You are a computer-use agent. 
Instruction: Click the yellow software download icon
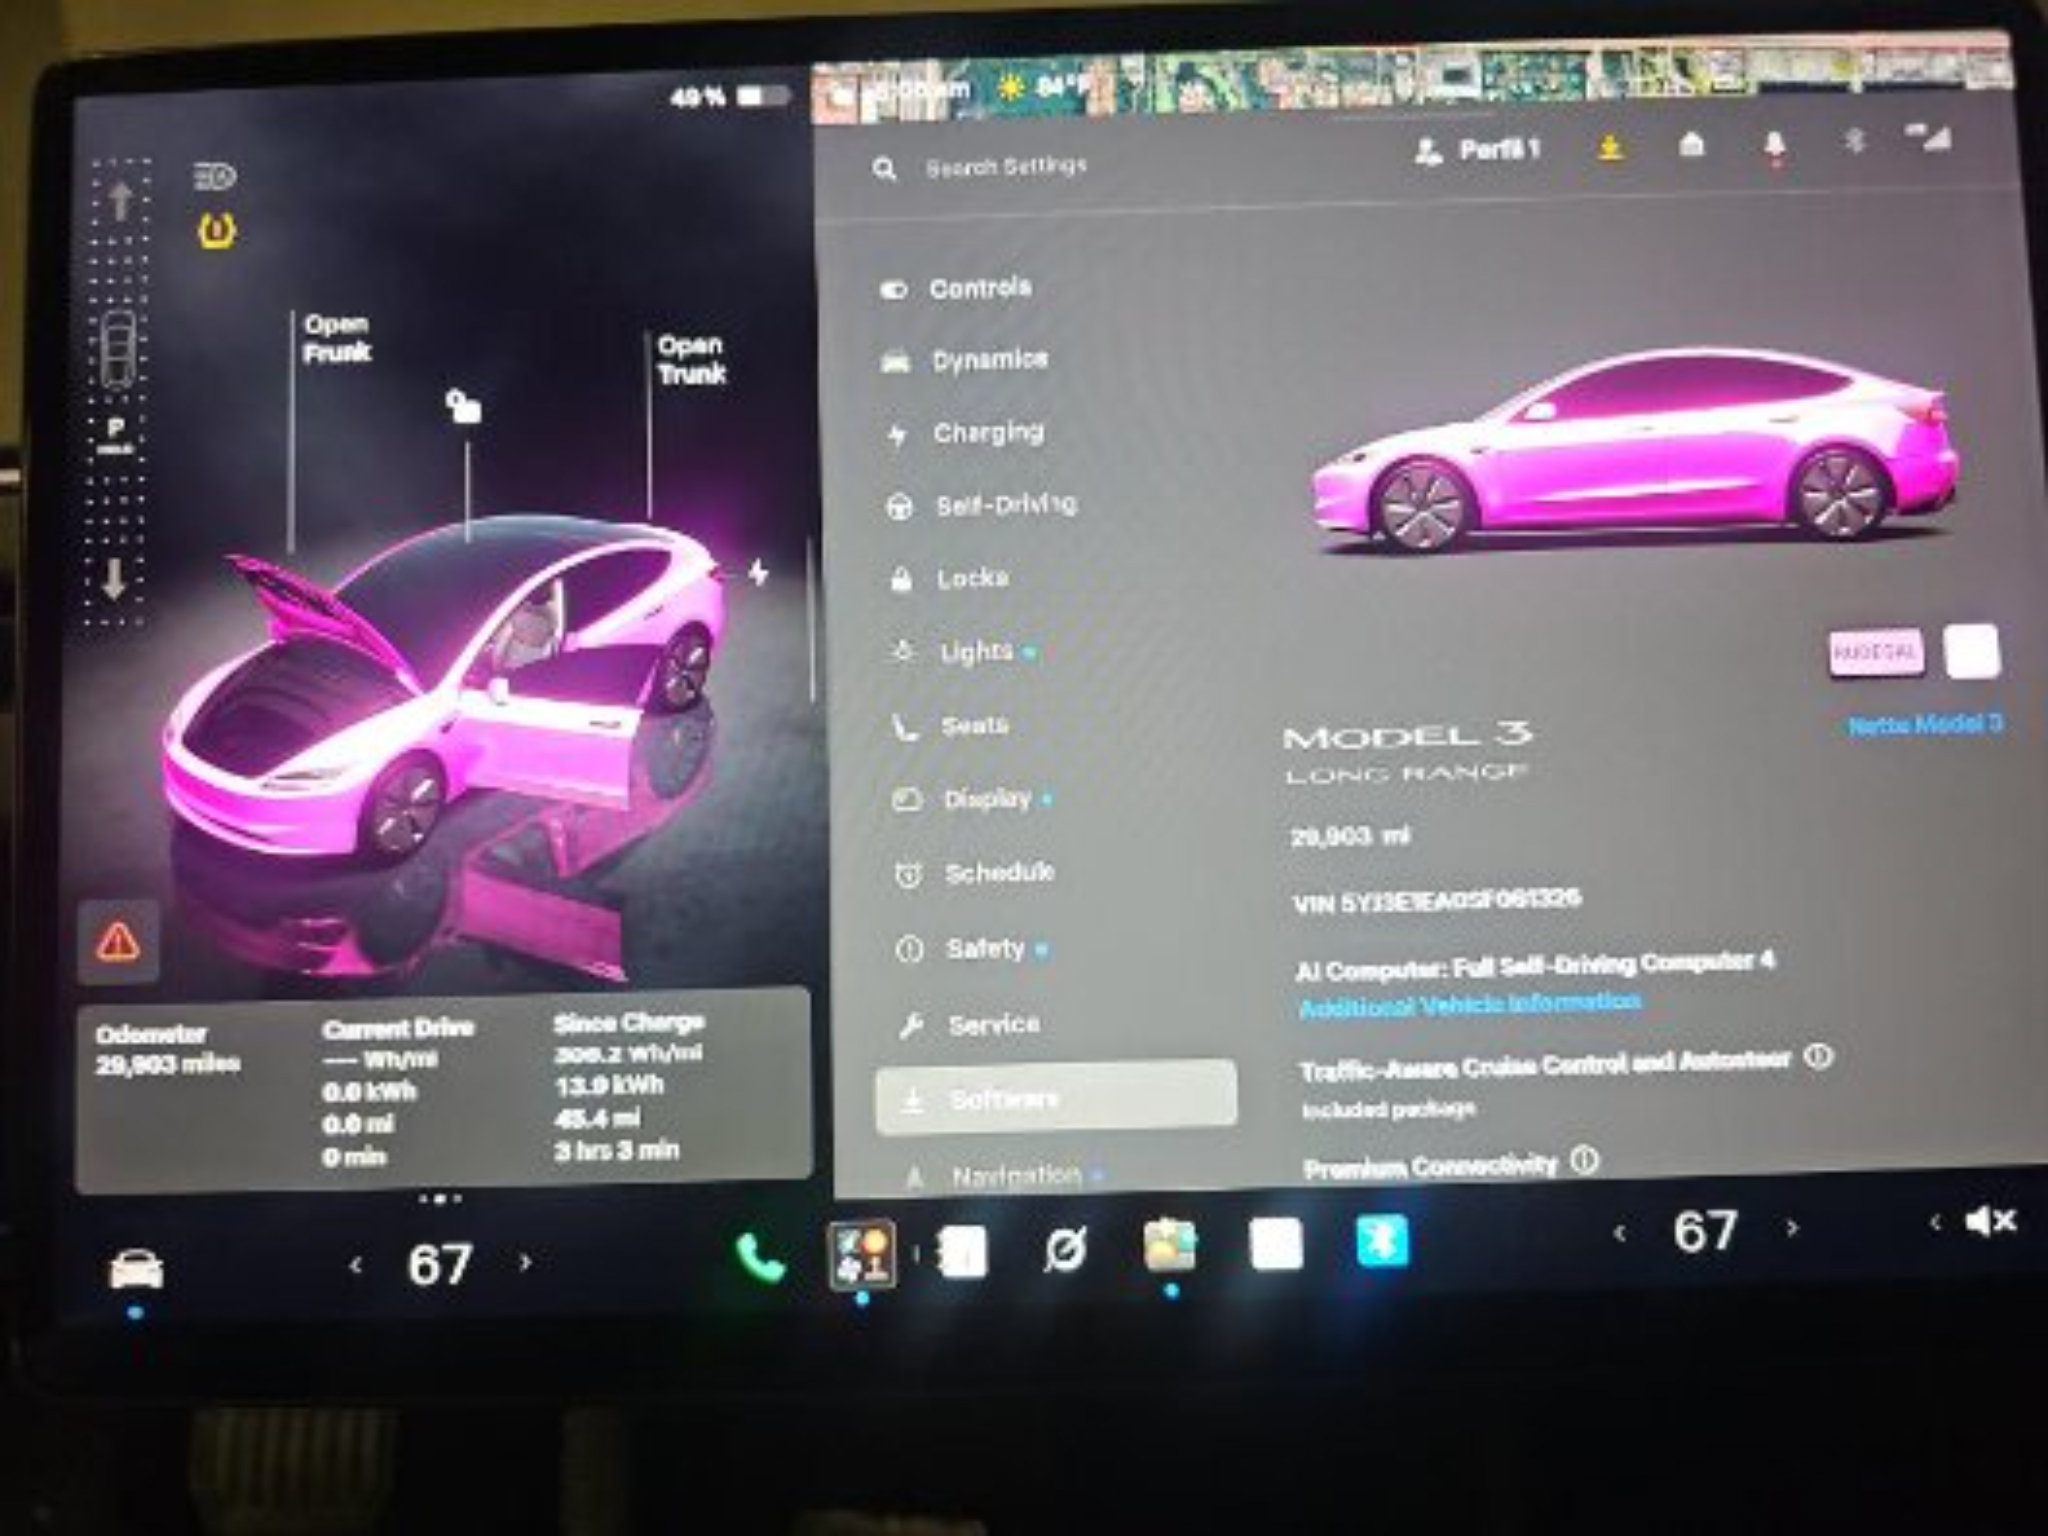1609,149
